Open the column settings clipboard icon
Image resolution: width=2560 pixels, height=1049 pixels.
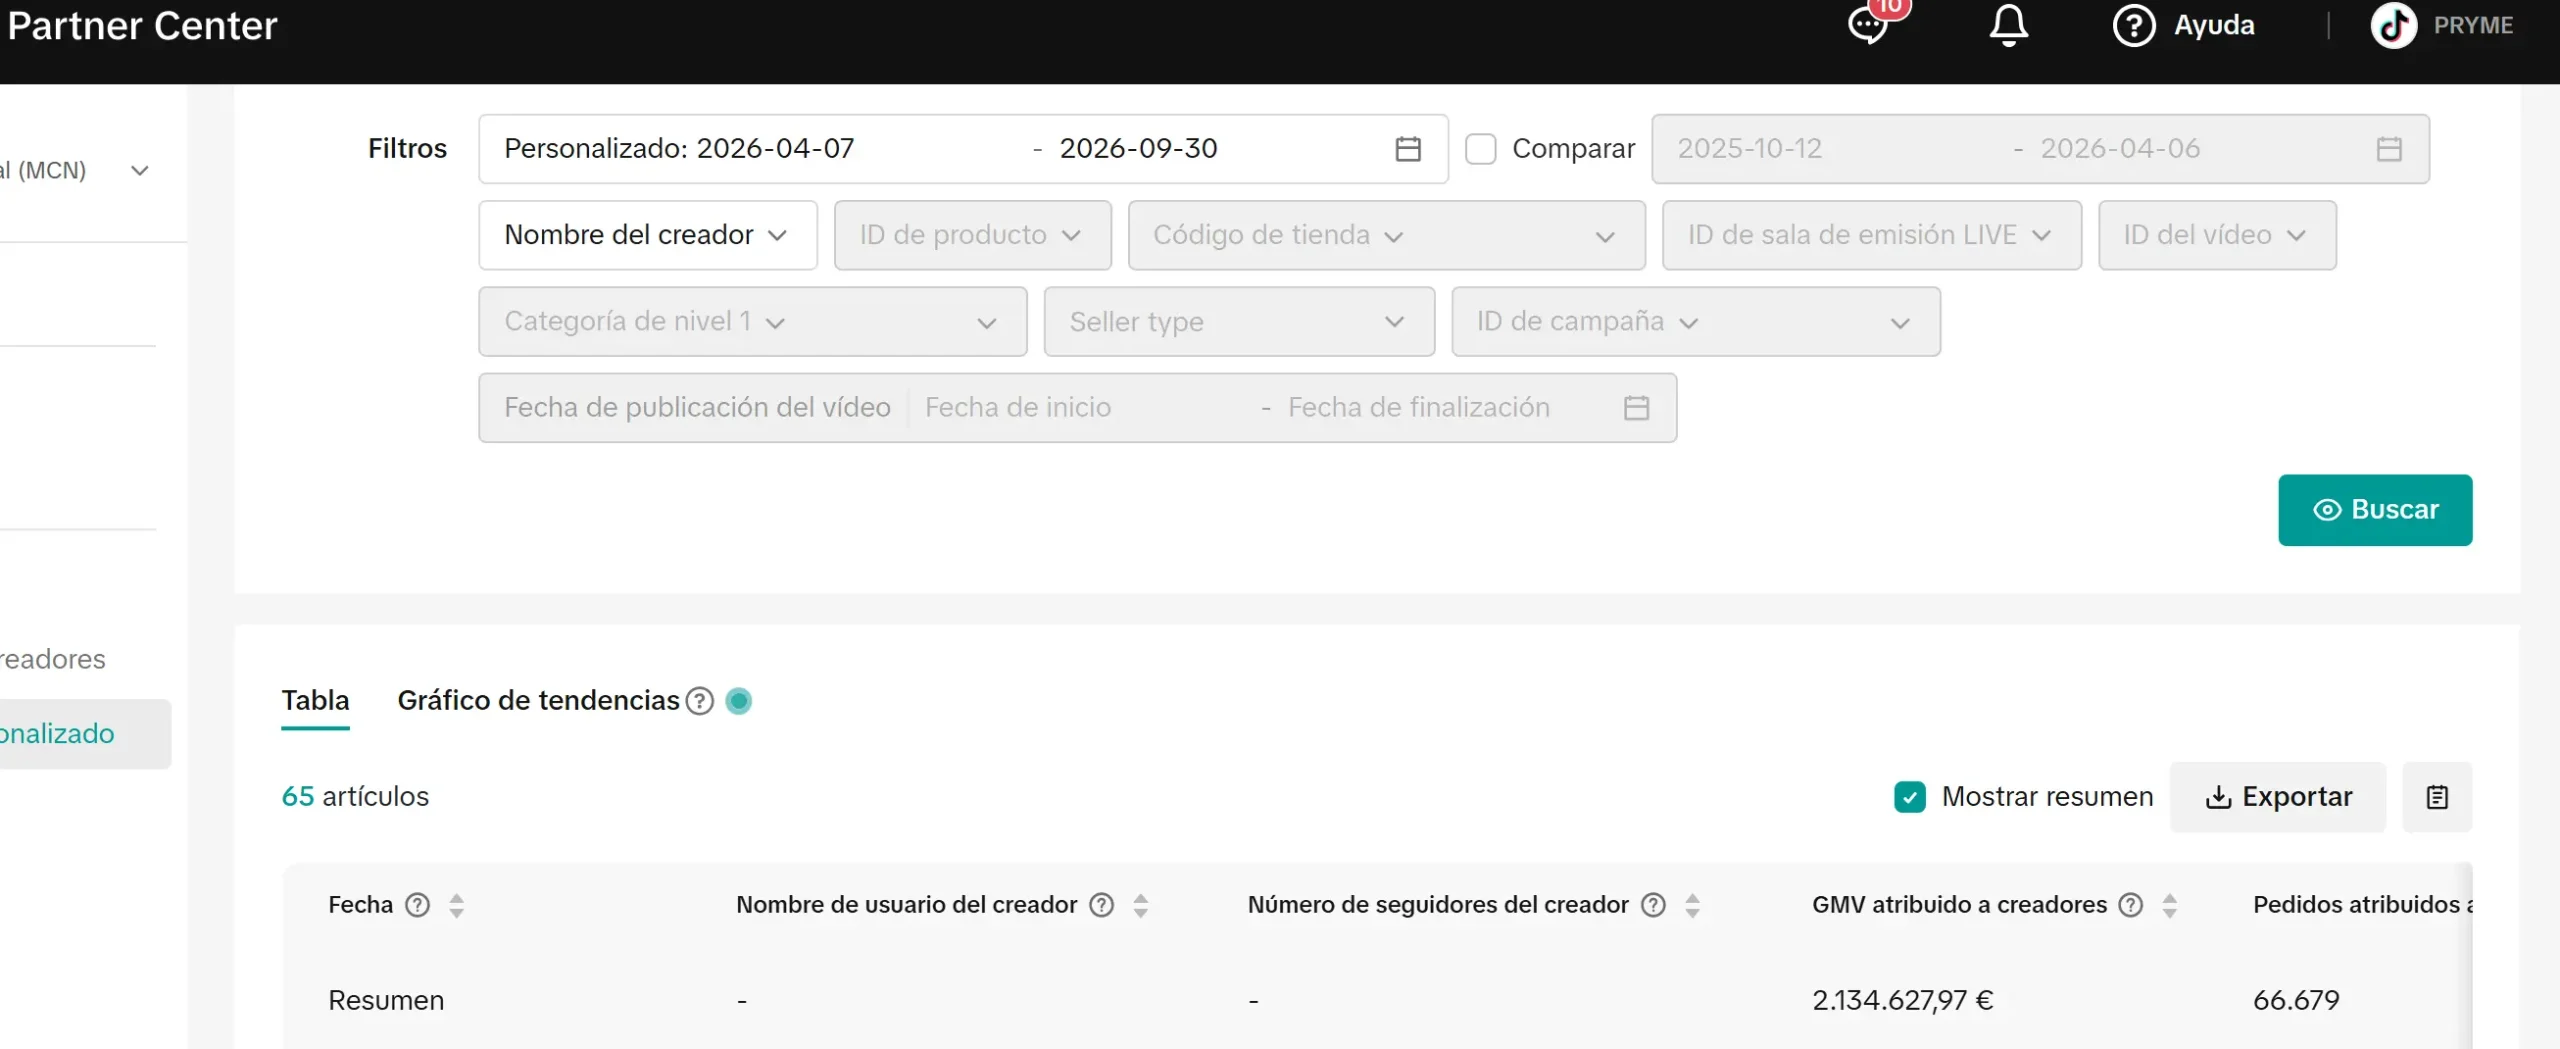[2437, 797]
